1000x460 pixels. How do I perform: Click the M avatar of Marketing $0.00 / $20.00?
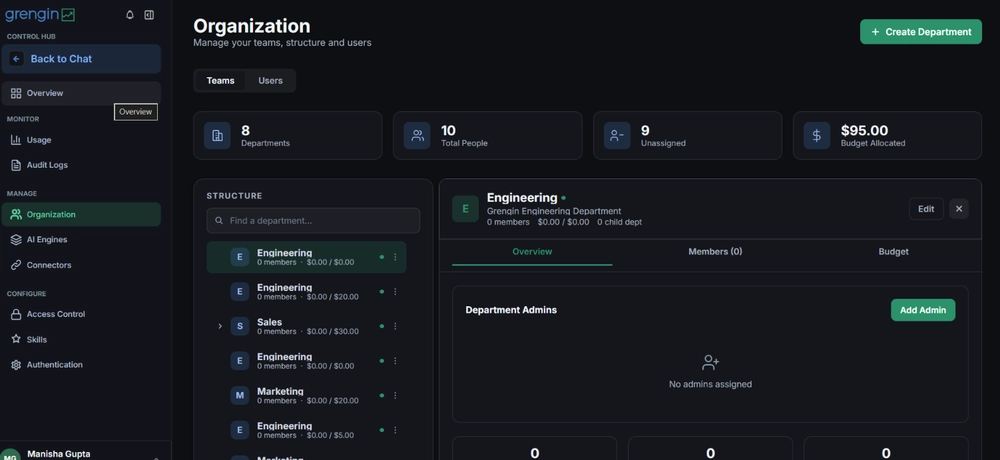click(240, 396)
